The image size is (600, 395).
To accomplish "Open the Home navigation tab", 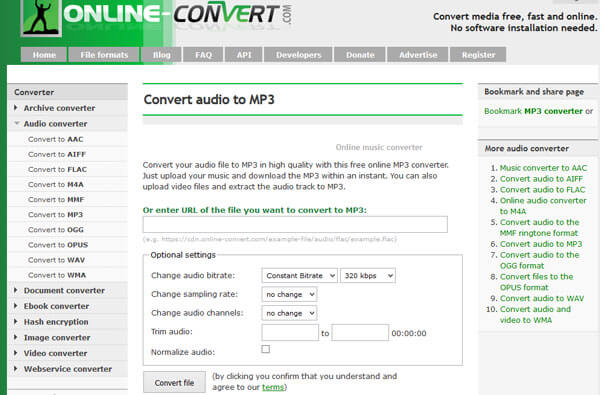I will click(x=44, y=55).
